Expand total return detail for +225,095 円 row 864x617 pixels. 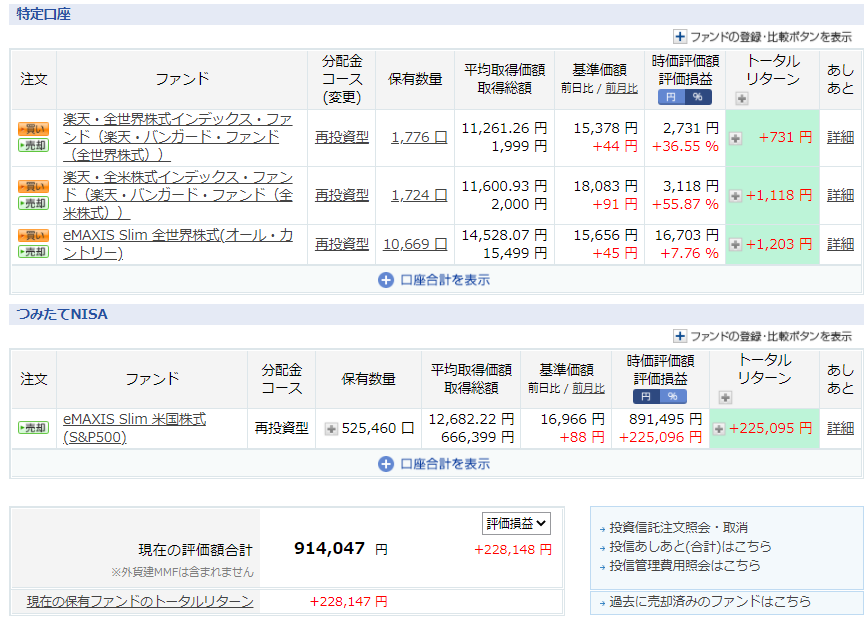coord(719,429)
